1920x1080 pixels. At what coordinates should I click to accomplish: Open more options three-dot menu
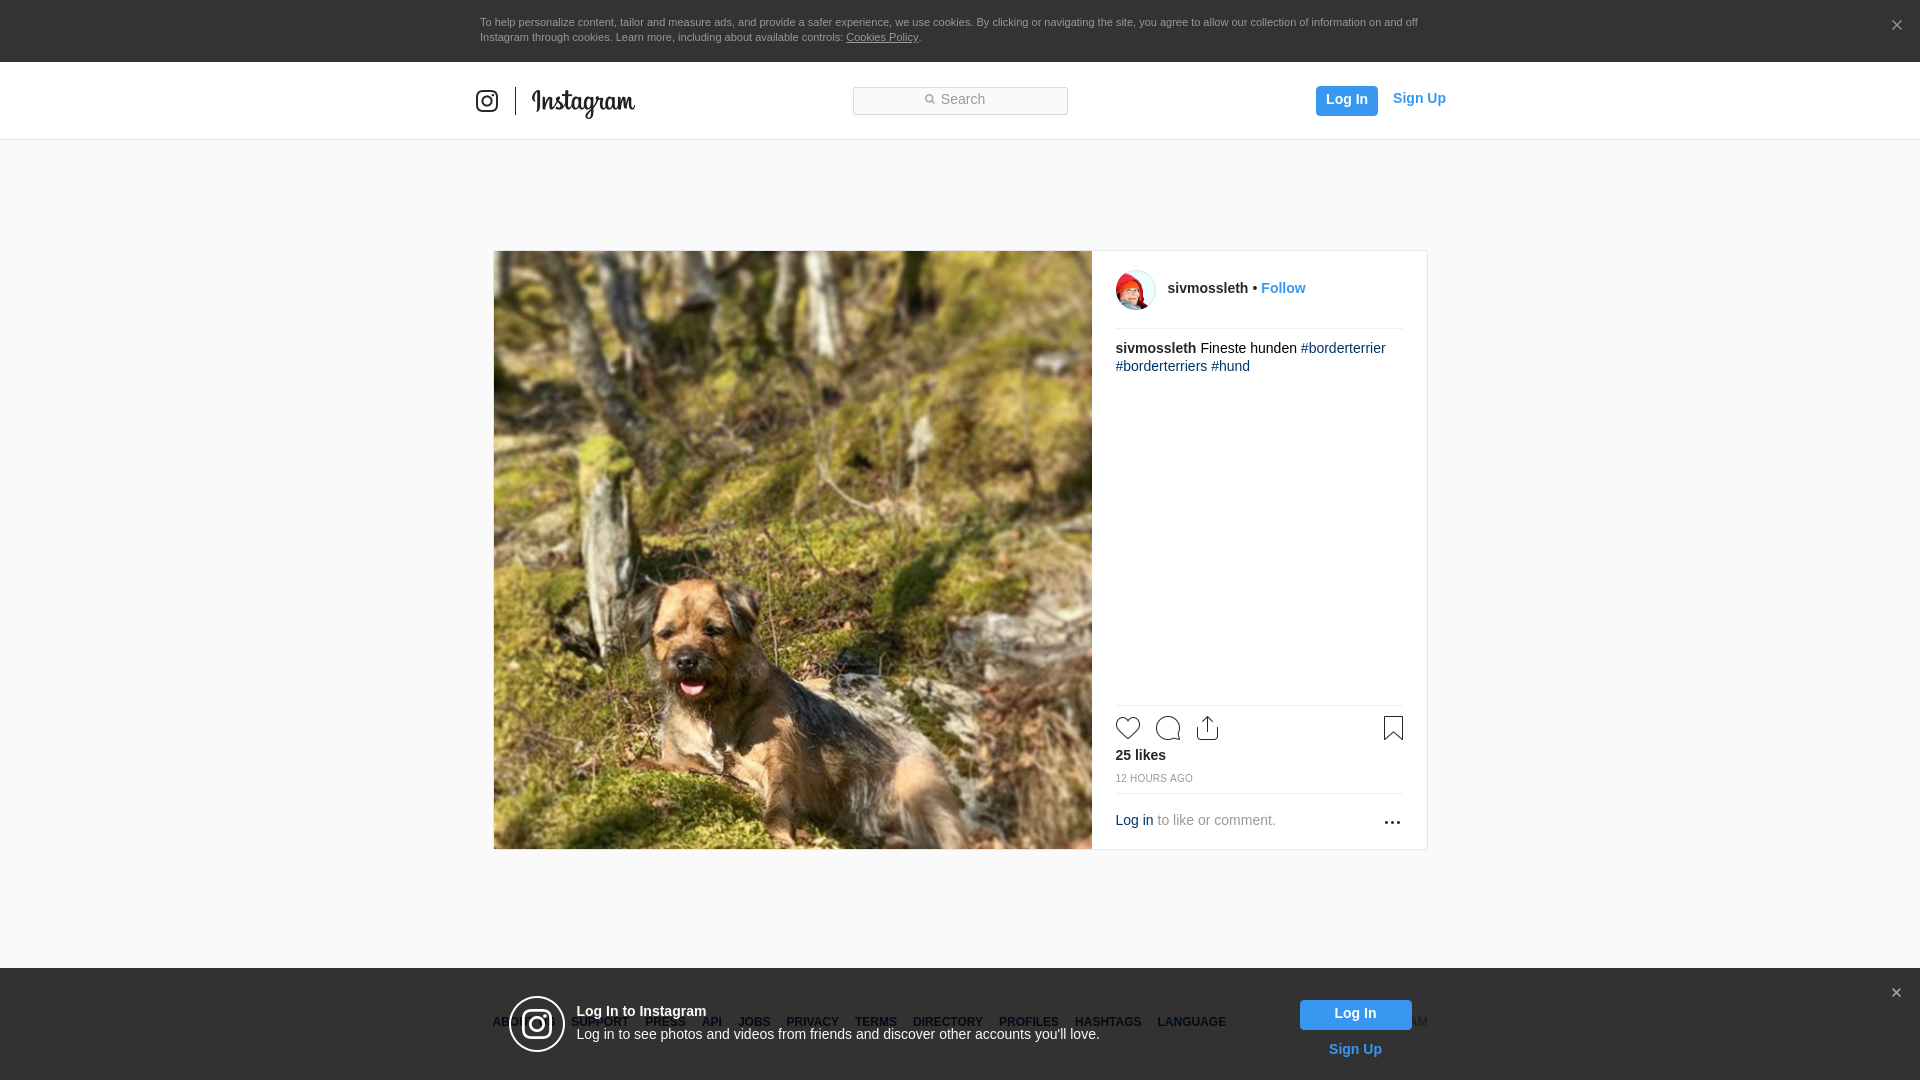point(1392,822)
